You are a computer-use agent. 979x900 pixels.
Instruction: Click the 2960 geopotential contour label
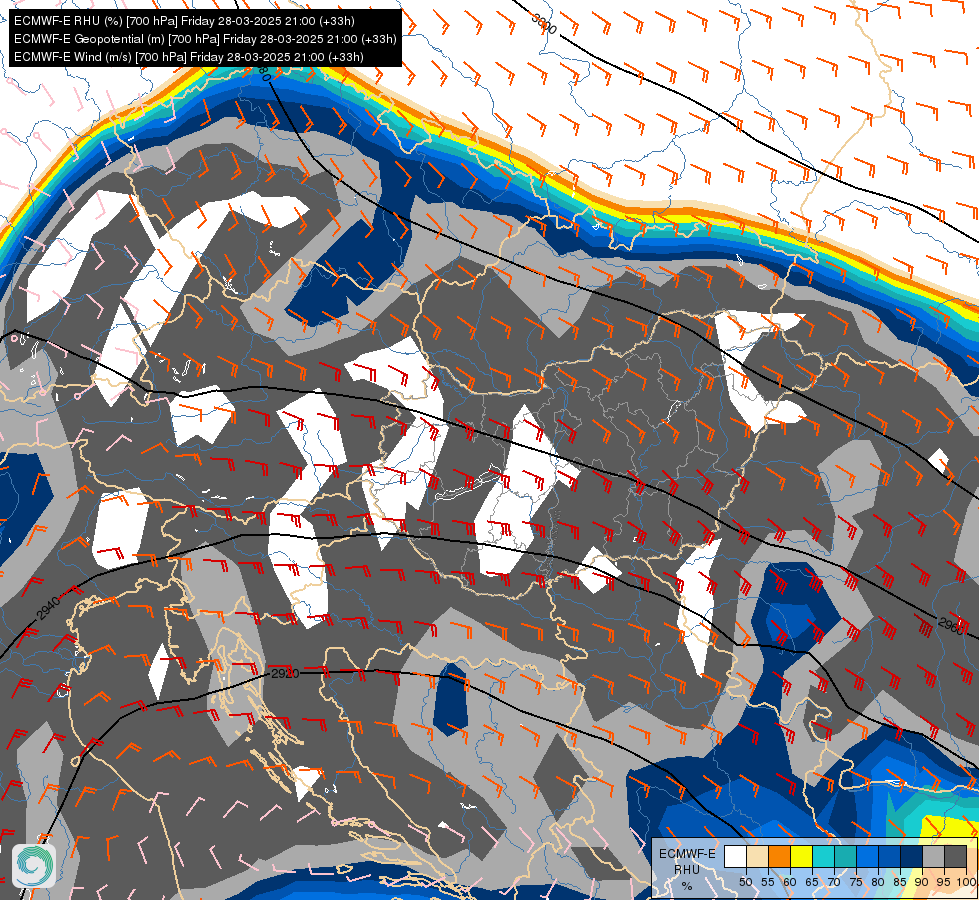click(951, 625)
